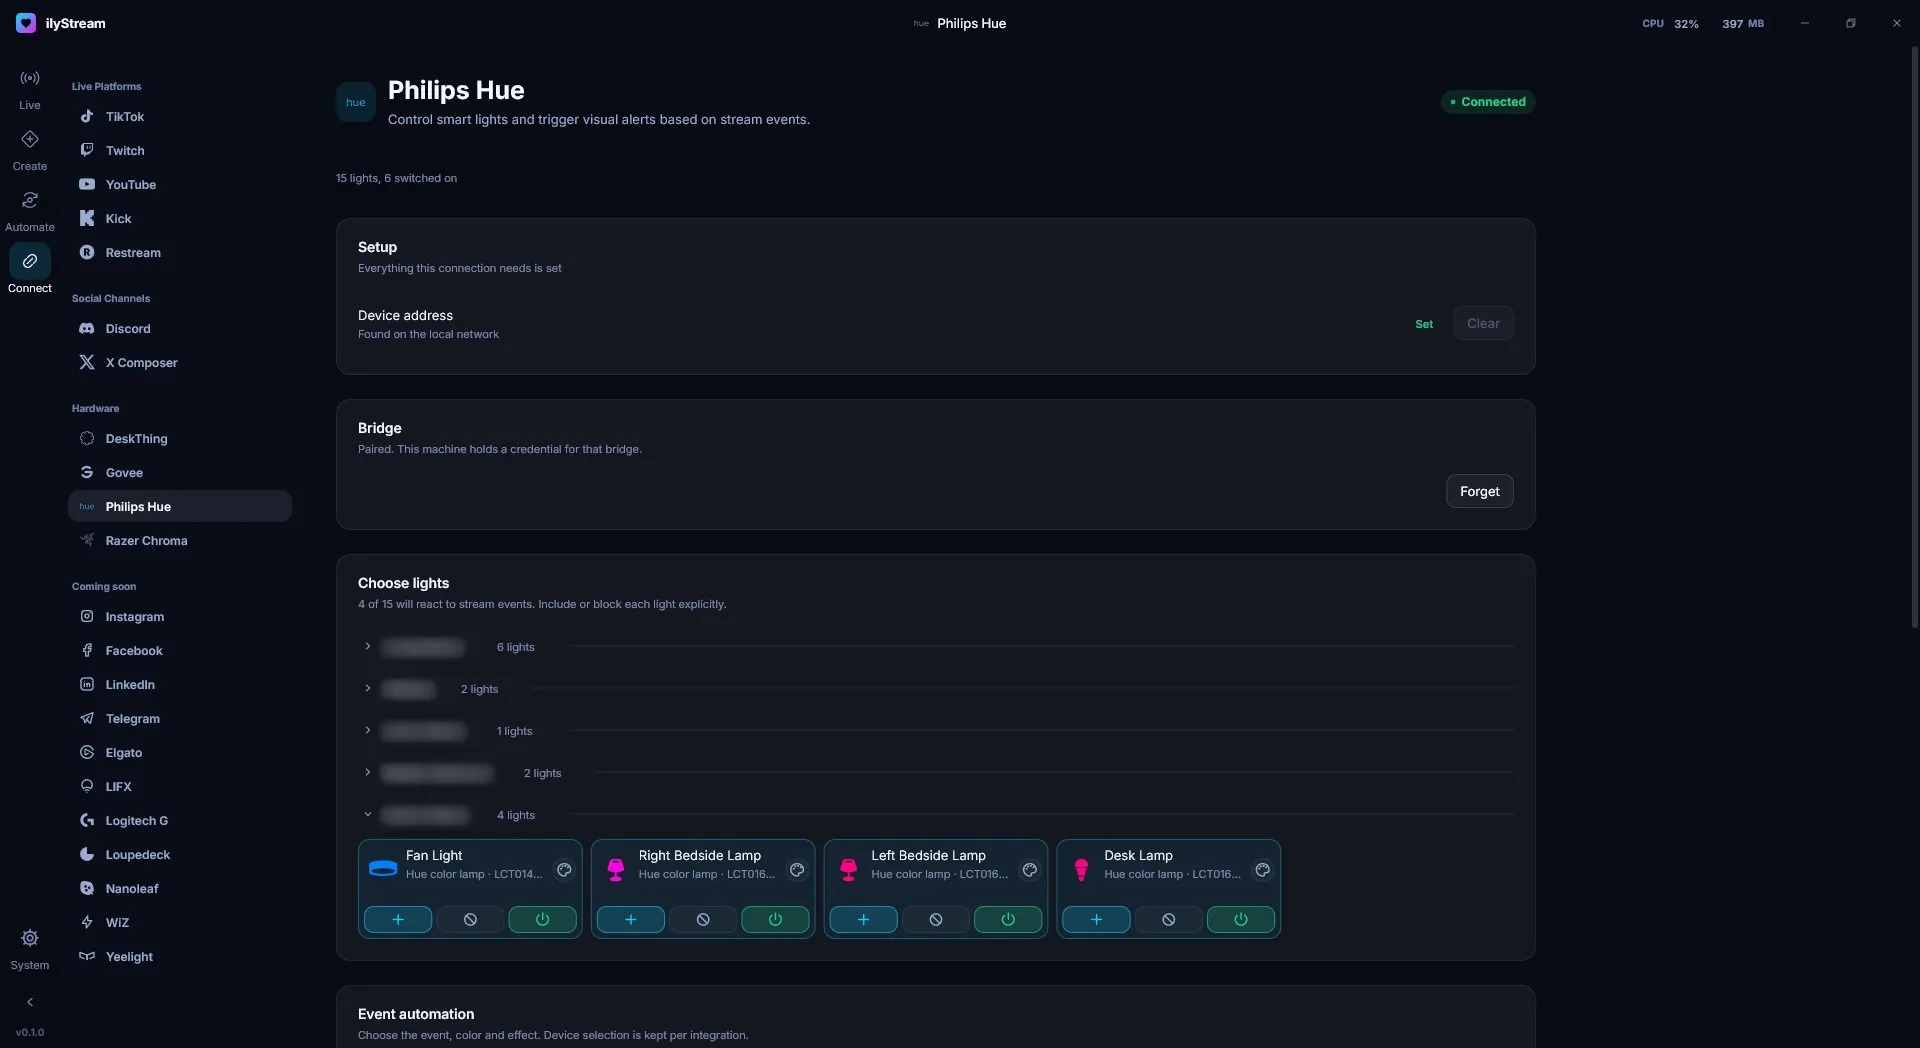This screenshot has height=1048, width=1920.
Task: Toggle Desk Lamp power
Action: (x=1241, y=920)
